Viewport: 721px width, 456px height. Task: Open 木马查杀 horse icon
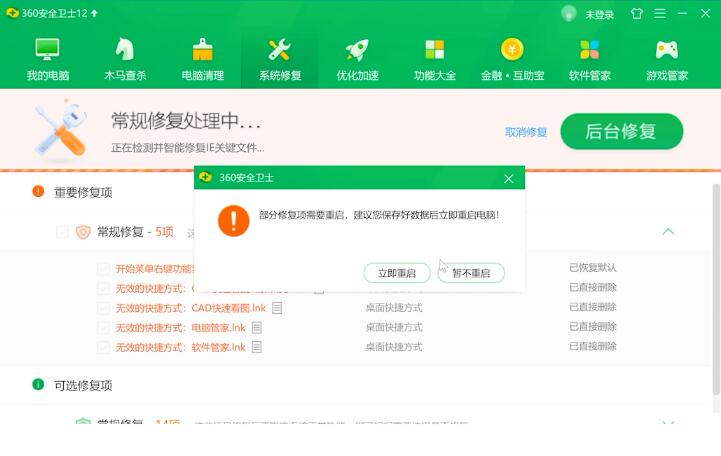(x=125, y=49)
